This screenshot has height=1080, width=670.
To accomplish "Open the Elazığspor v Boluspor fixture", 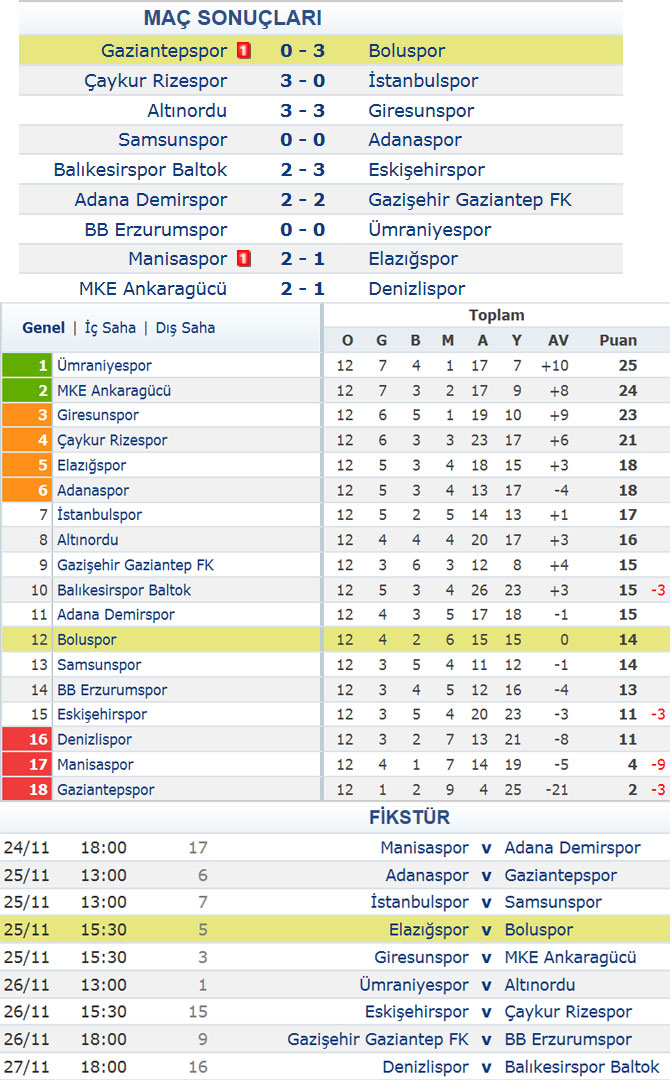I will (x=335, y=930).
